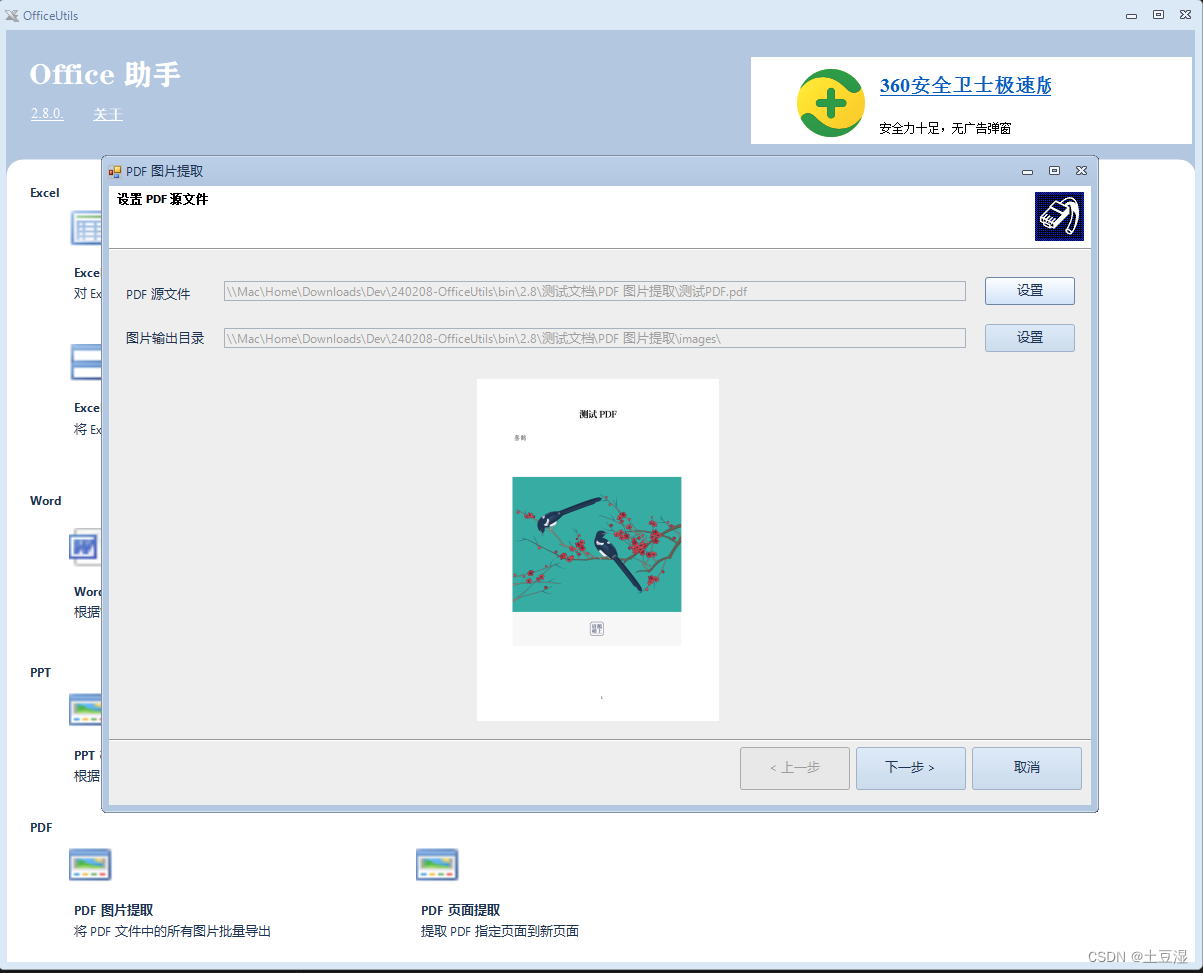Click the PPT tool icon in main window
The width and height of the screenshot is (1203, 973).
click(x=85, y=709)
